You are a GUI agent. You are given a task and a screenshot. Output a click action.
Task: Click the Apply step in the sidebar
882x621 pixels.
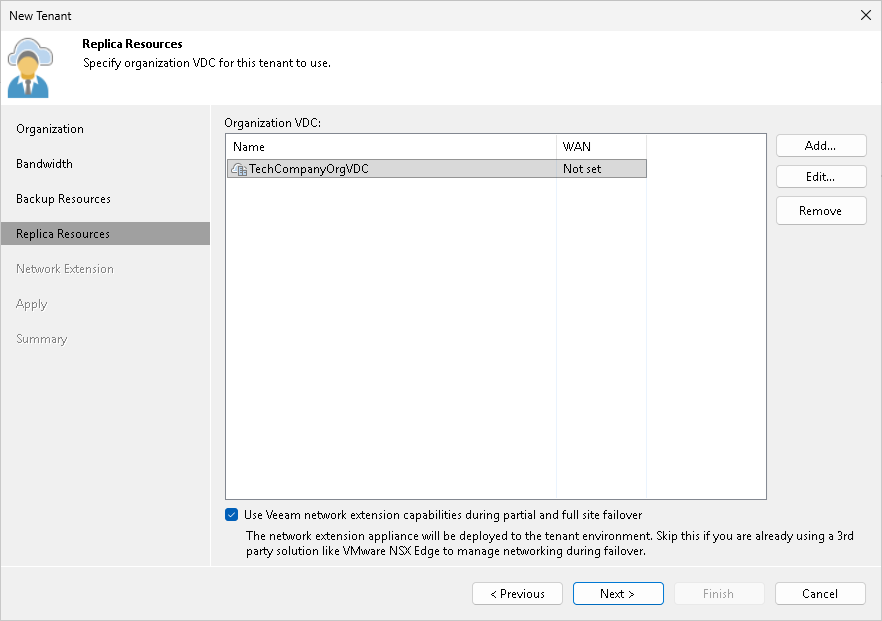coord(31,303)
